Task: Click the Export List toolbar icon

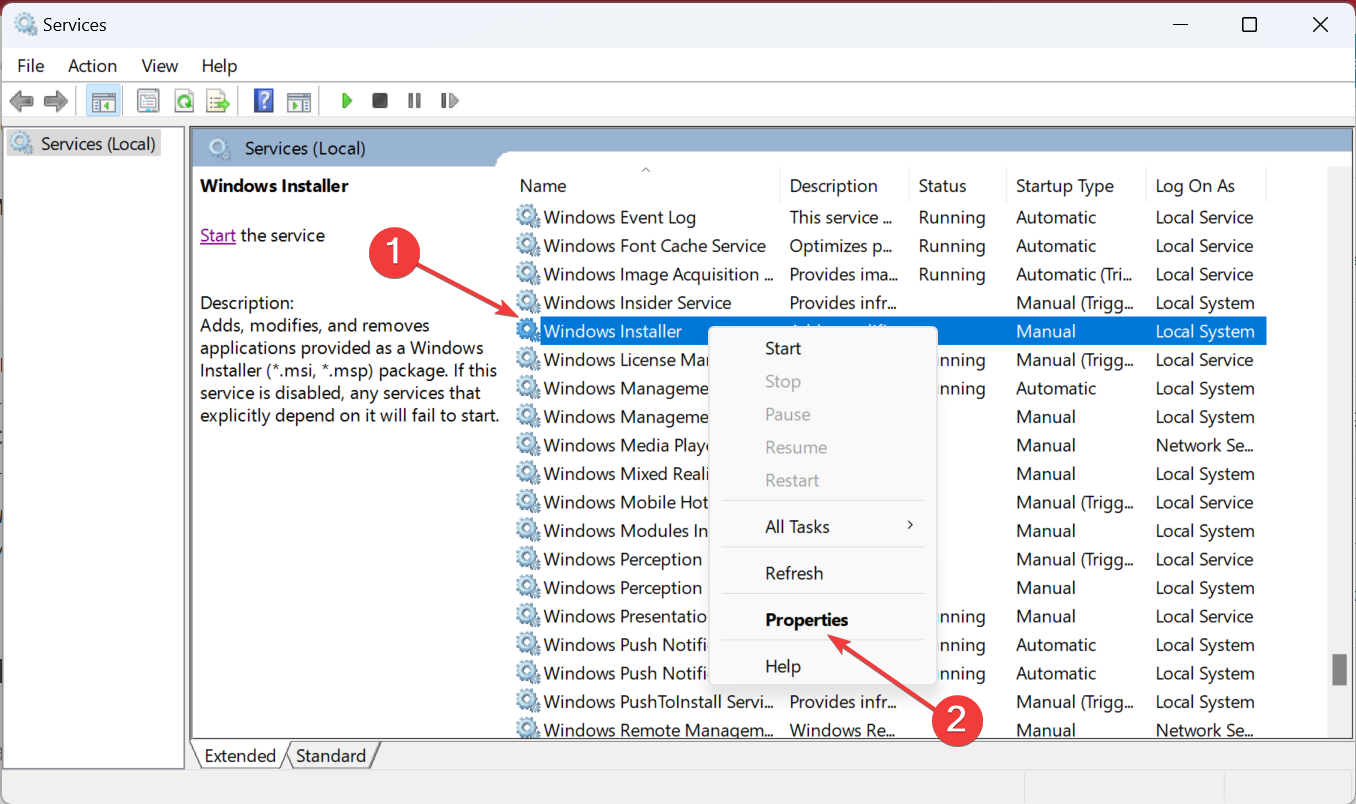Action: click(218, 101)
